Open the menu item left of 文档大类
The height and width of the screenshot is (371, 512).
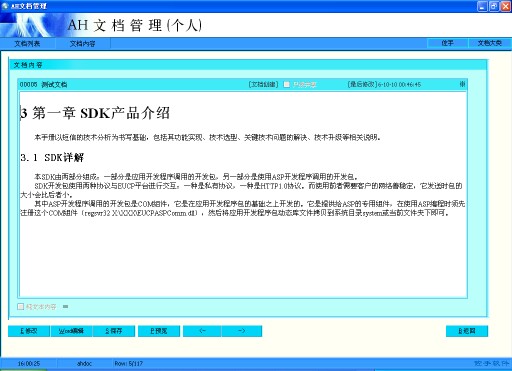pyautogui.click(x=448, y=43)
